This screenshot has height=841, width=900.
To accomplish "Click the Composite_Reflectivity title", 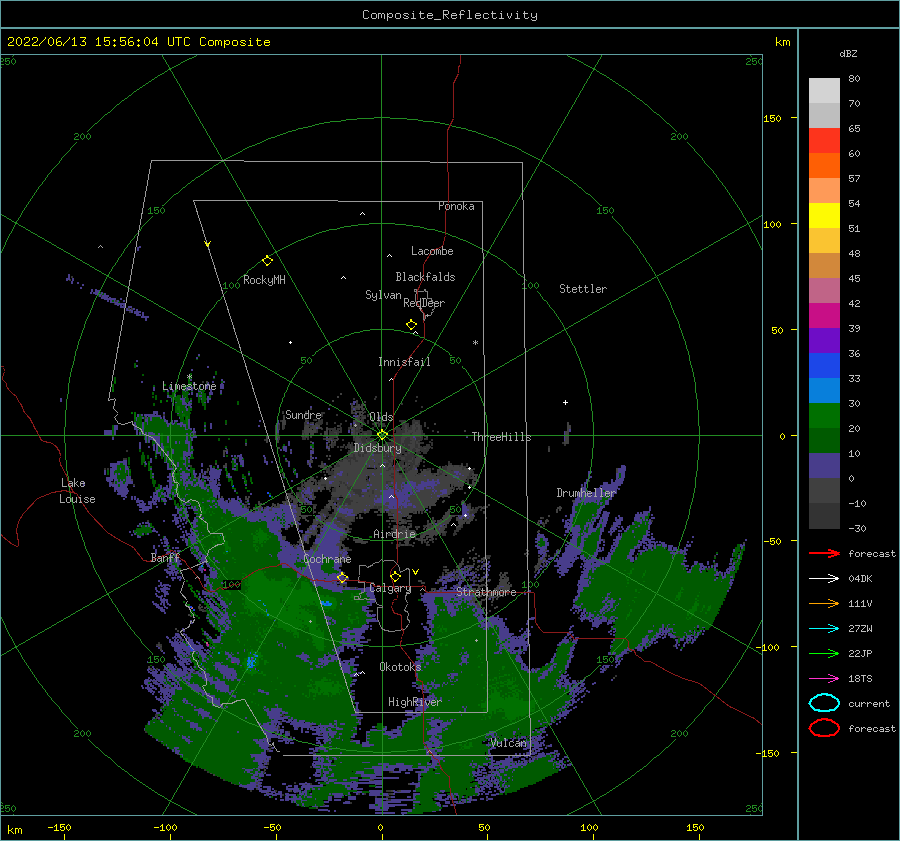I will pyautogui.click(x=450, y=15).
